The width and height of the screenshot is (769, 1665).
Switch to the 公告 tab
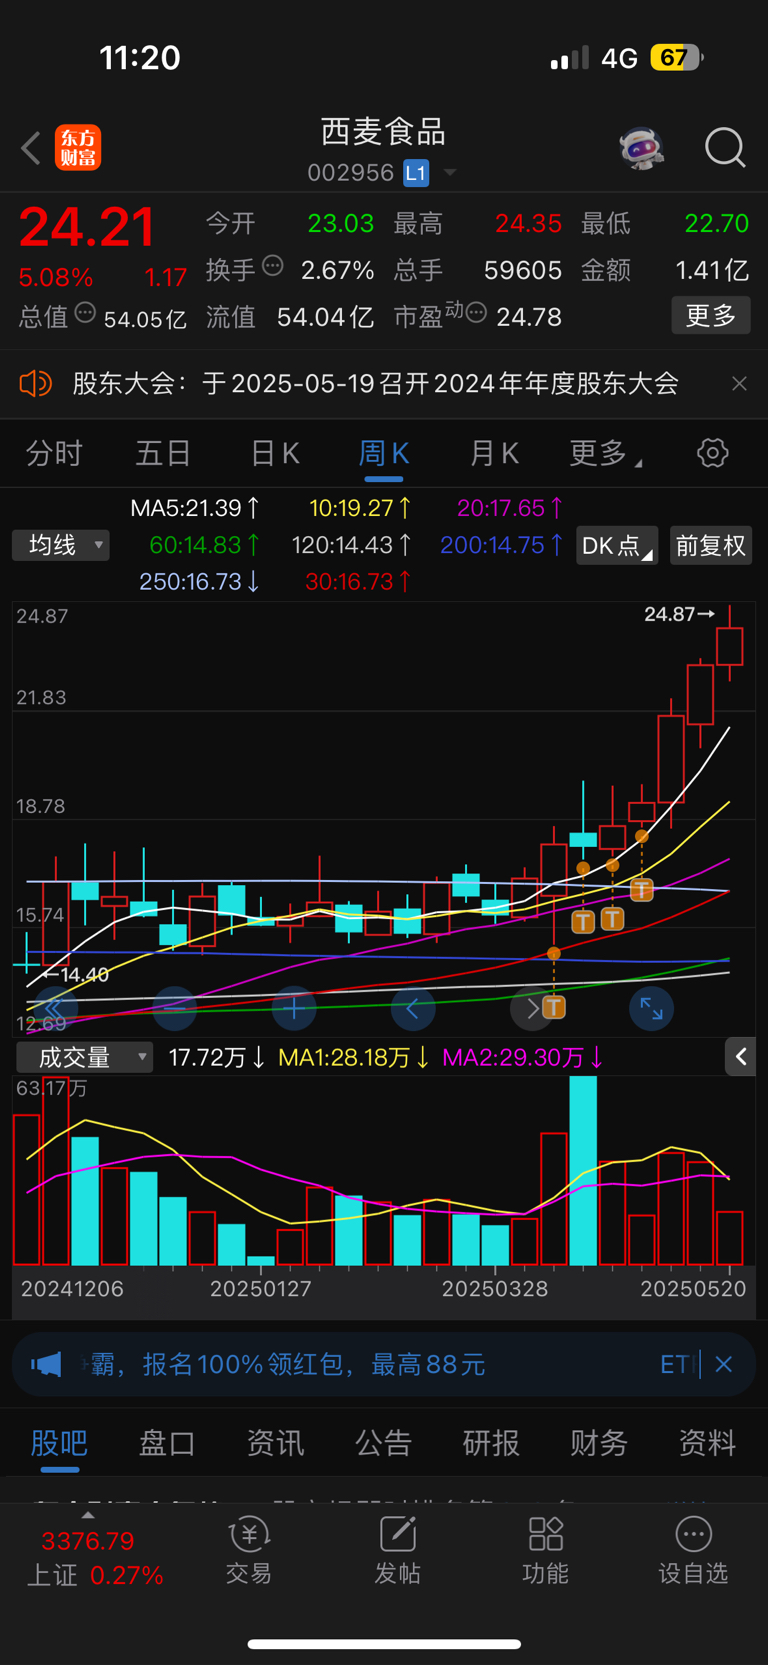[x=383, y=1443]
